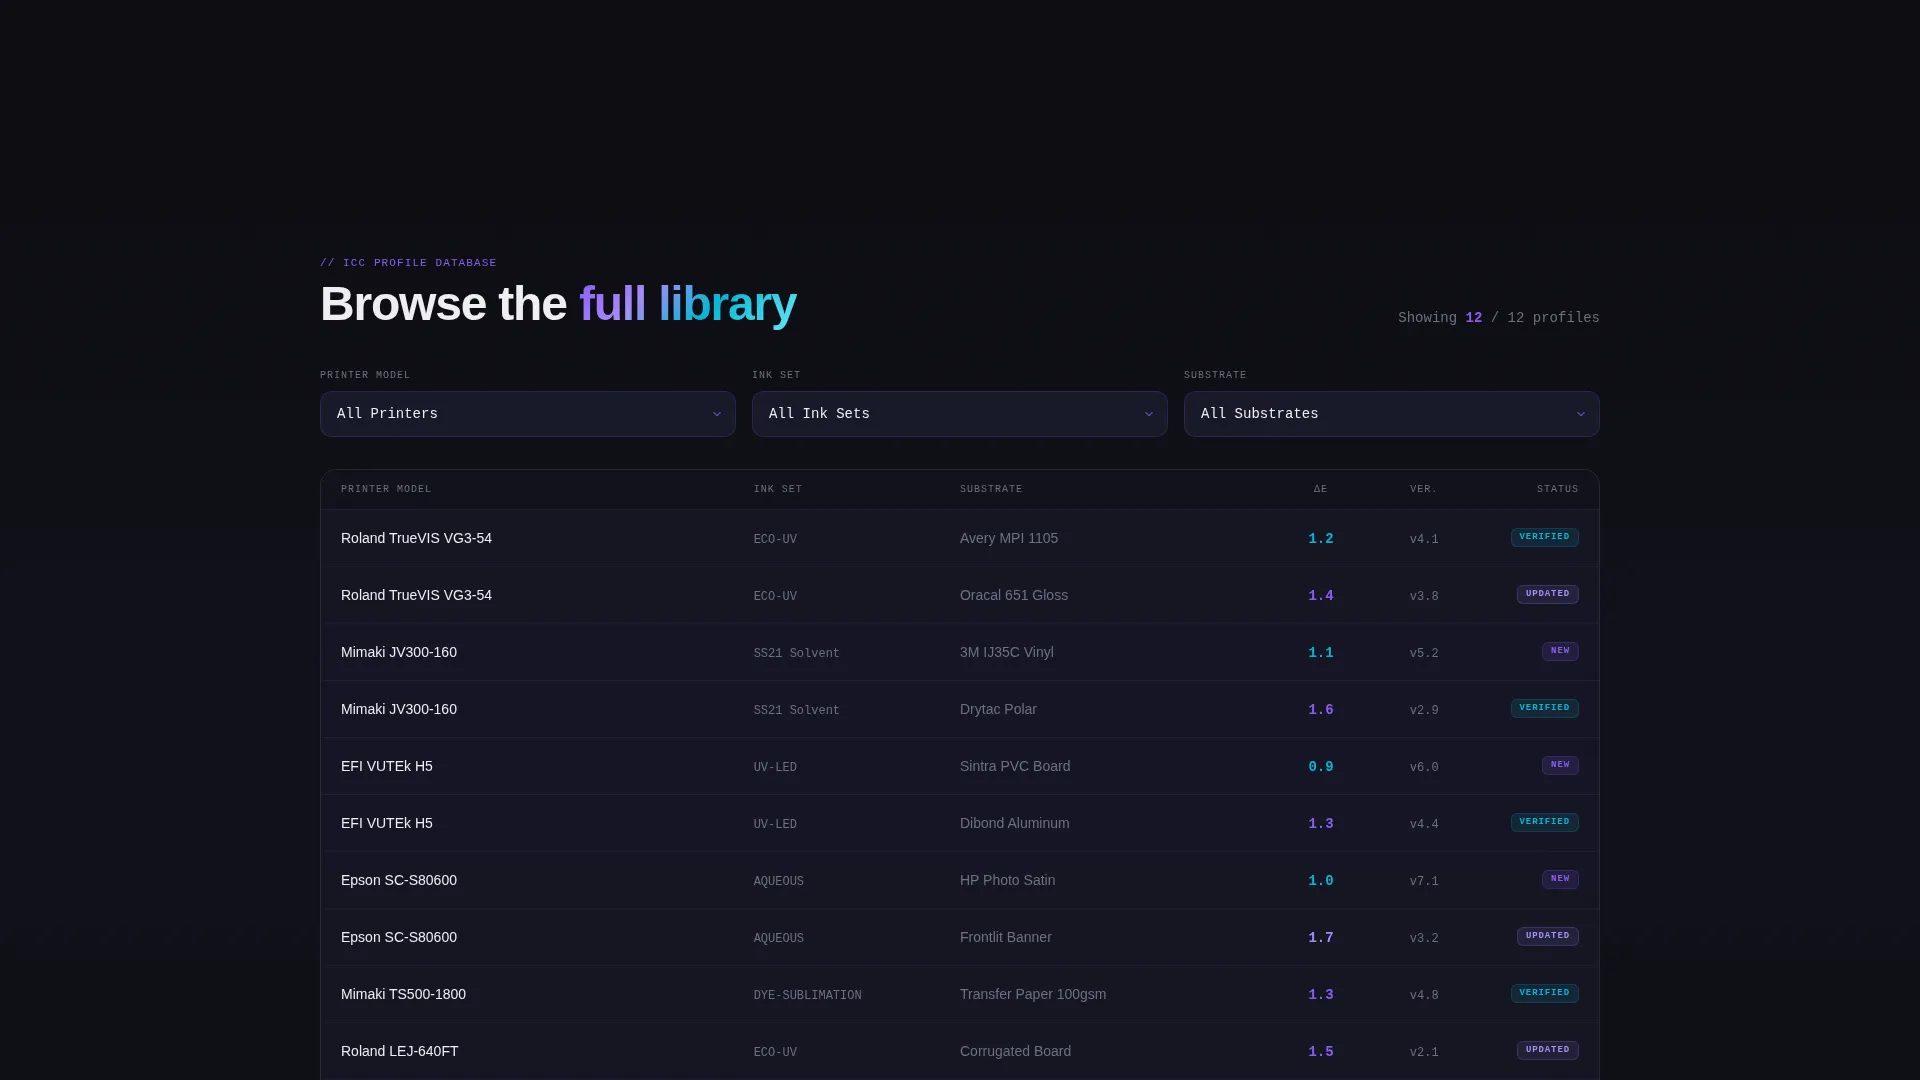Open the All Substrates dropdown
Viewport: 1920px width, 1080px height.
[x=1391, y=414]
